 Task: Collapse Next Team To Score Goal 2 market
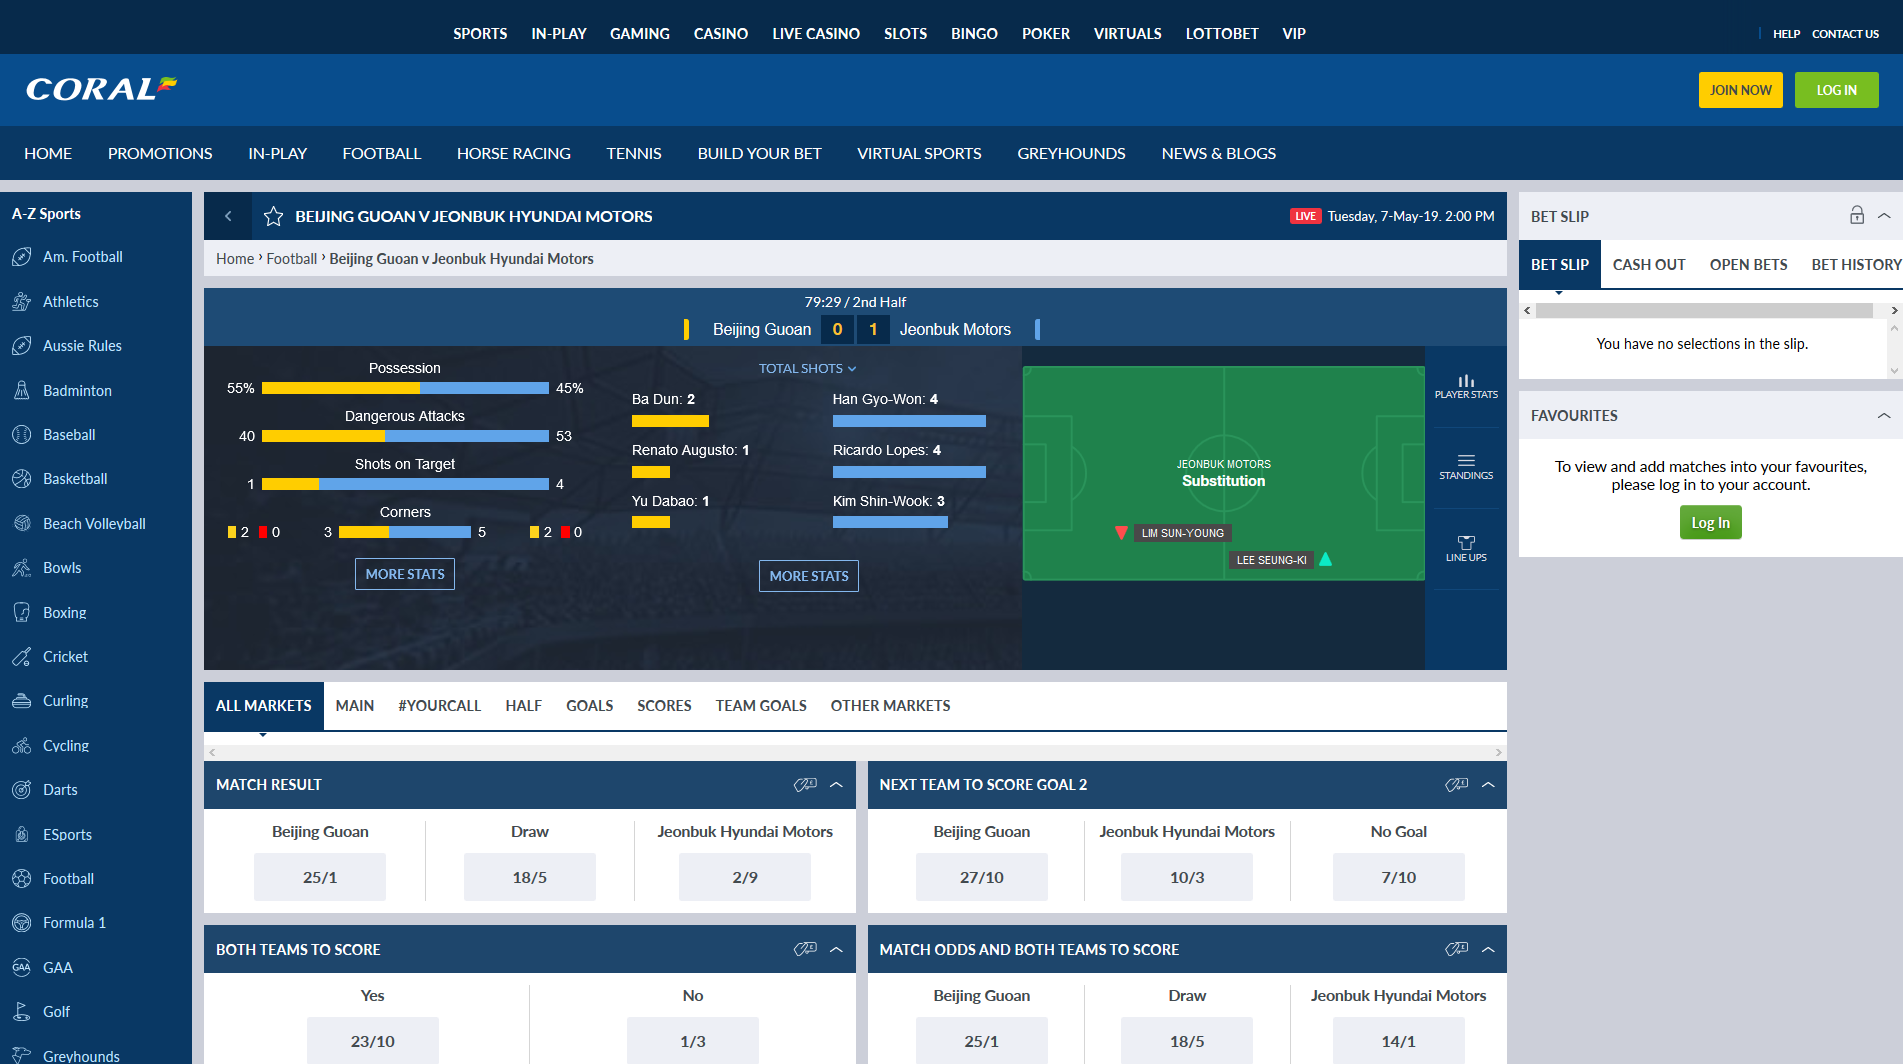pyautogui.click(x=1488, y=785)
